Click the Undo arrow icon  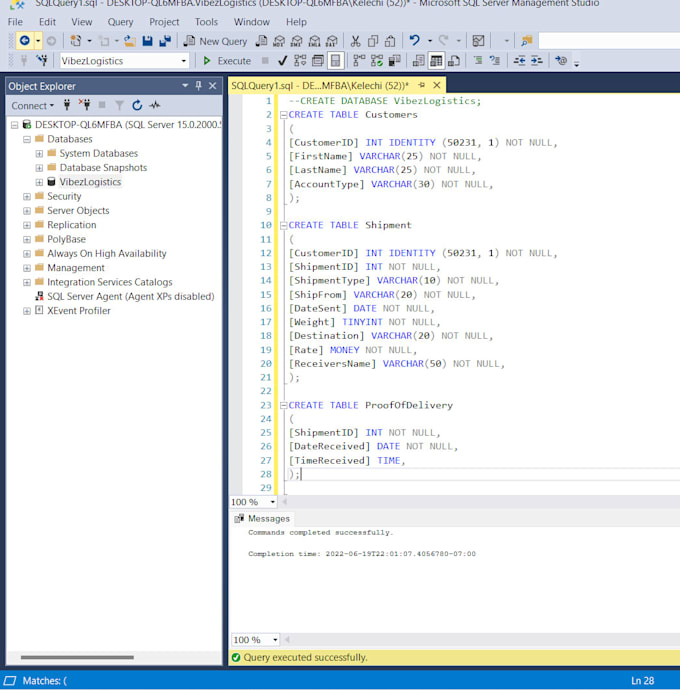(x=414, y=41)
